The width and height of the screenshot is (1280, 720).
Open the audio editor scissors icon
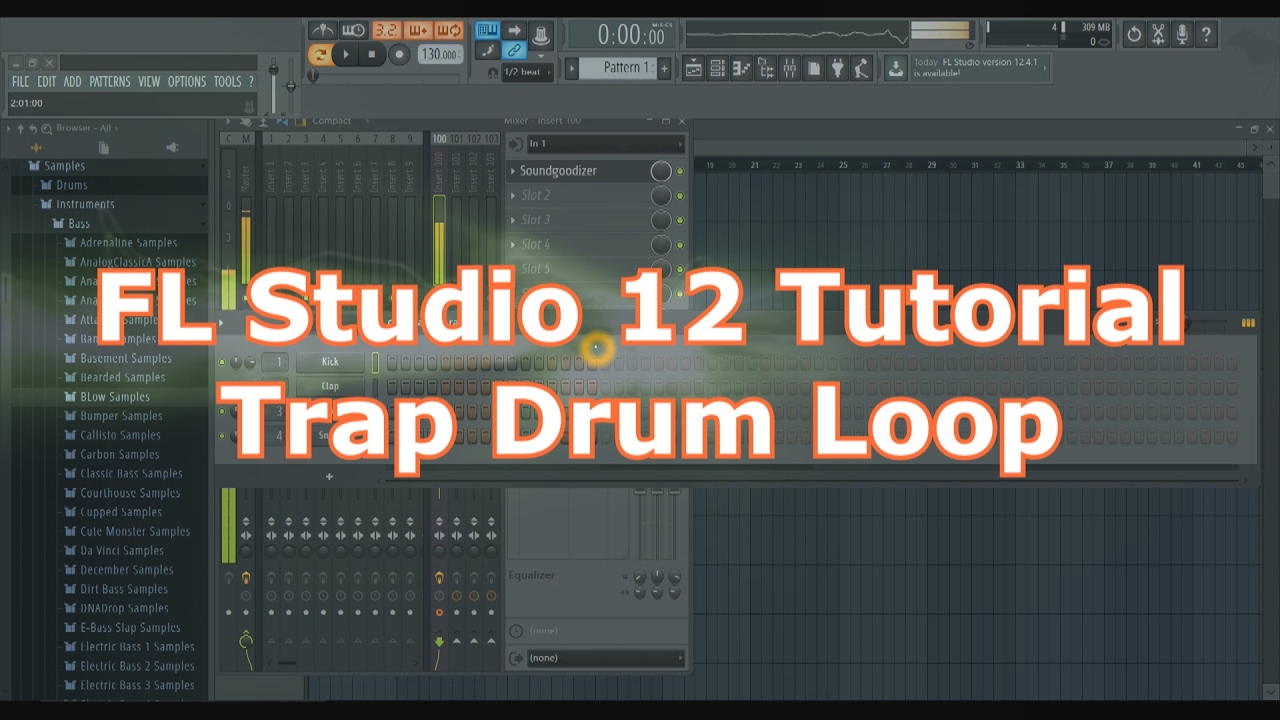click(1158, 34)
